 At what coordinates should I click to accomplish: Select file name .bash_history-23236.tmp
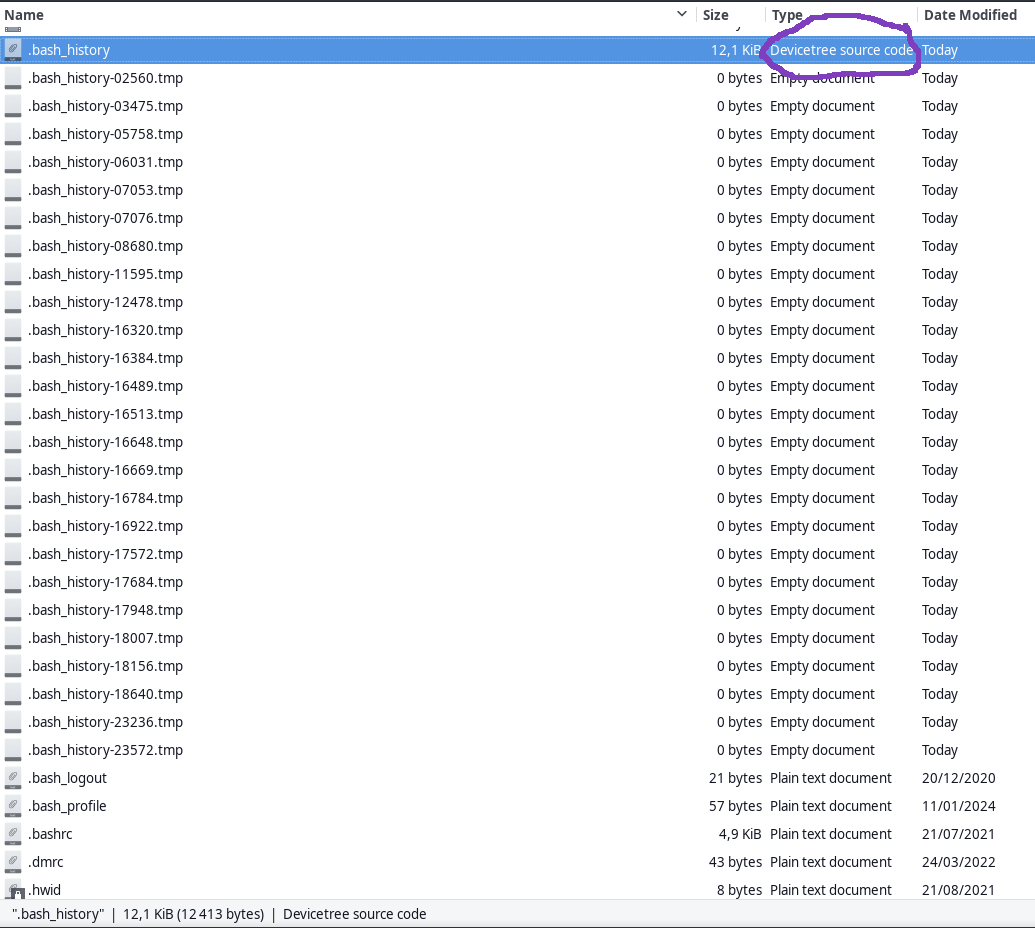(106, 722)
